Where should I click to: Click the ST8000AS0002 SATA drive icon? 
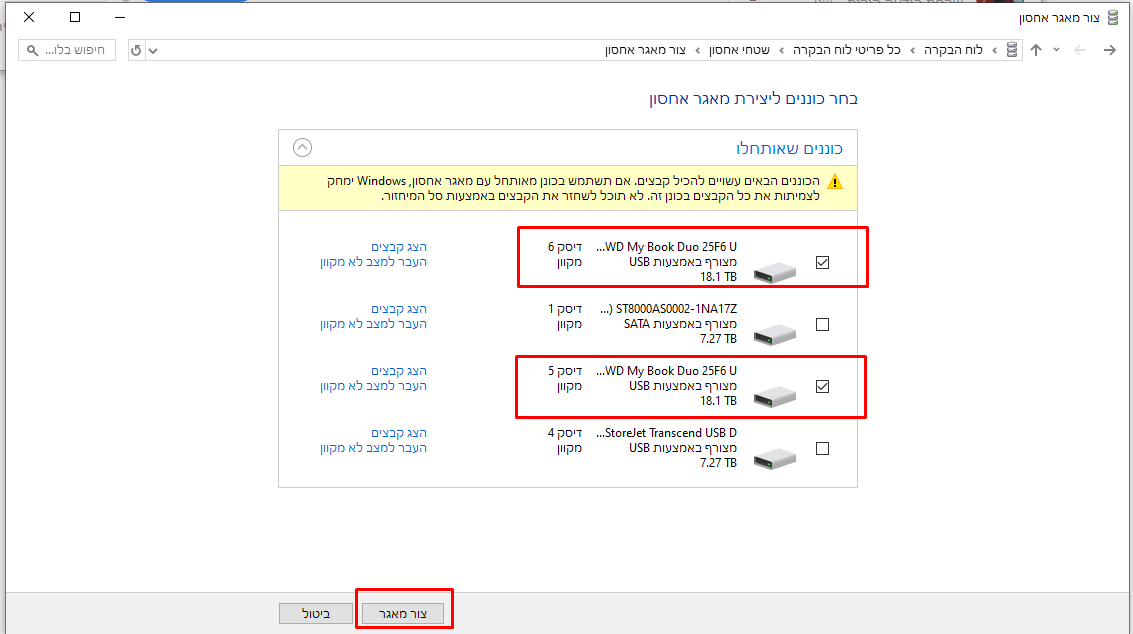tap(775, 334)
